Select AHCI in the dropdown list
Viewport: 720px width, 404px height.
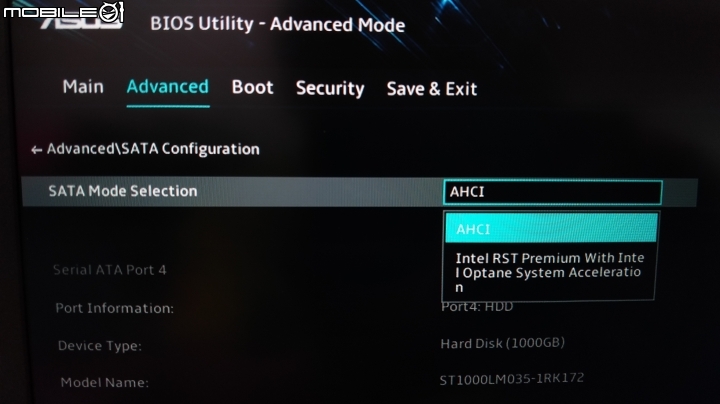tap(551, 228)
